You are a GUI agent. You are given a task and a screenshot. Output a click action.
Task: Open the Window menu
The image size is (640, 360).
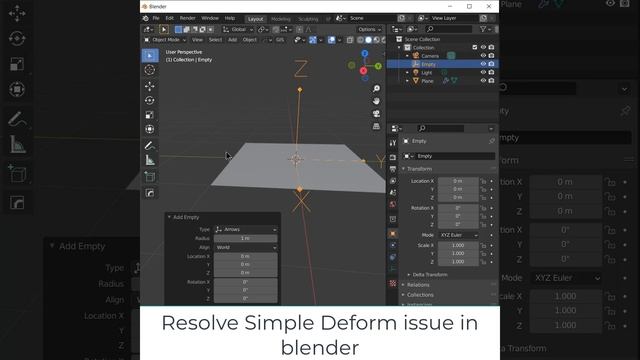coord(210,18)
